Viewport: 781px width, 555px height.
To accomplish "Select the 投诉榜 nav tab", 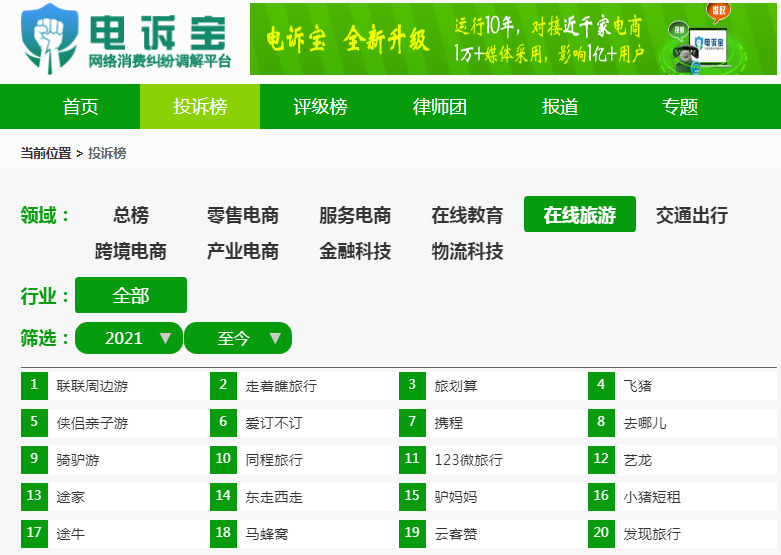I will point(200,107).
